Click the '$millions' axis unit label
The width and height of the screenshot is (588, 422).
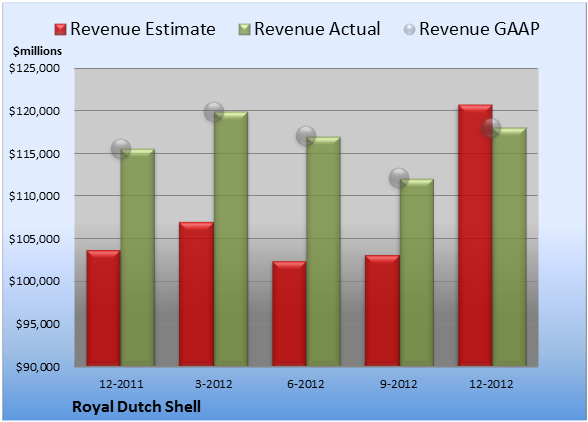[x=37, y=51]
